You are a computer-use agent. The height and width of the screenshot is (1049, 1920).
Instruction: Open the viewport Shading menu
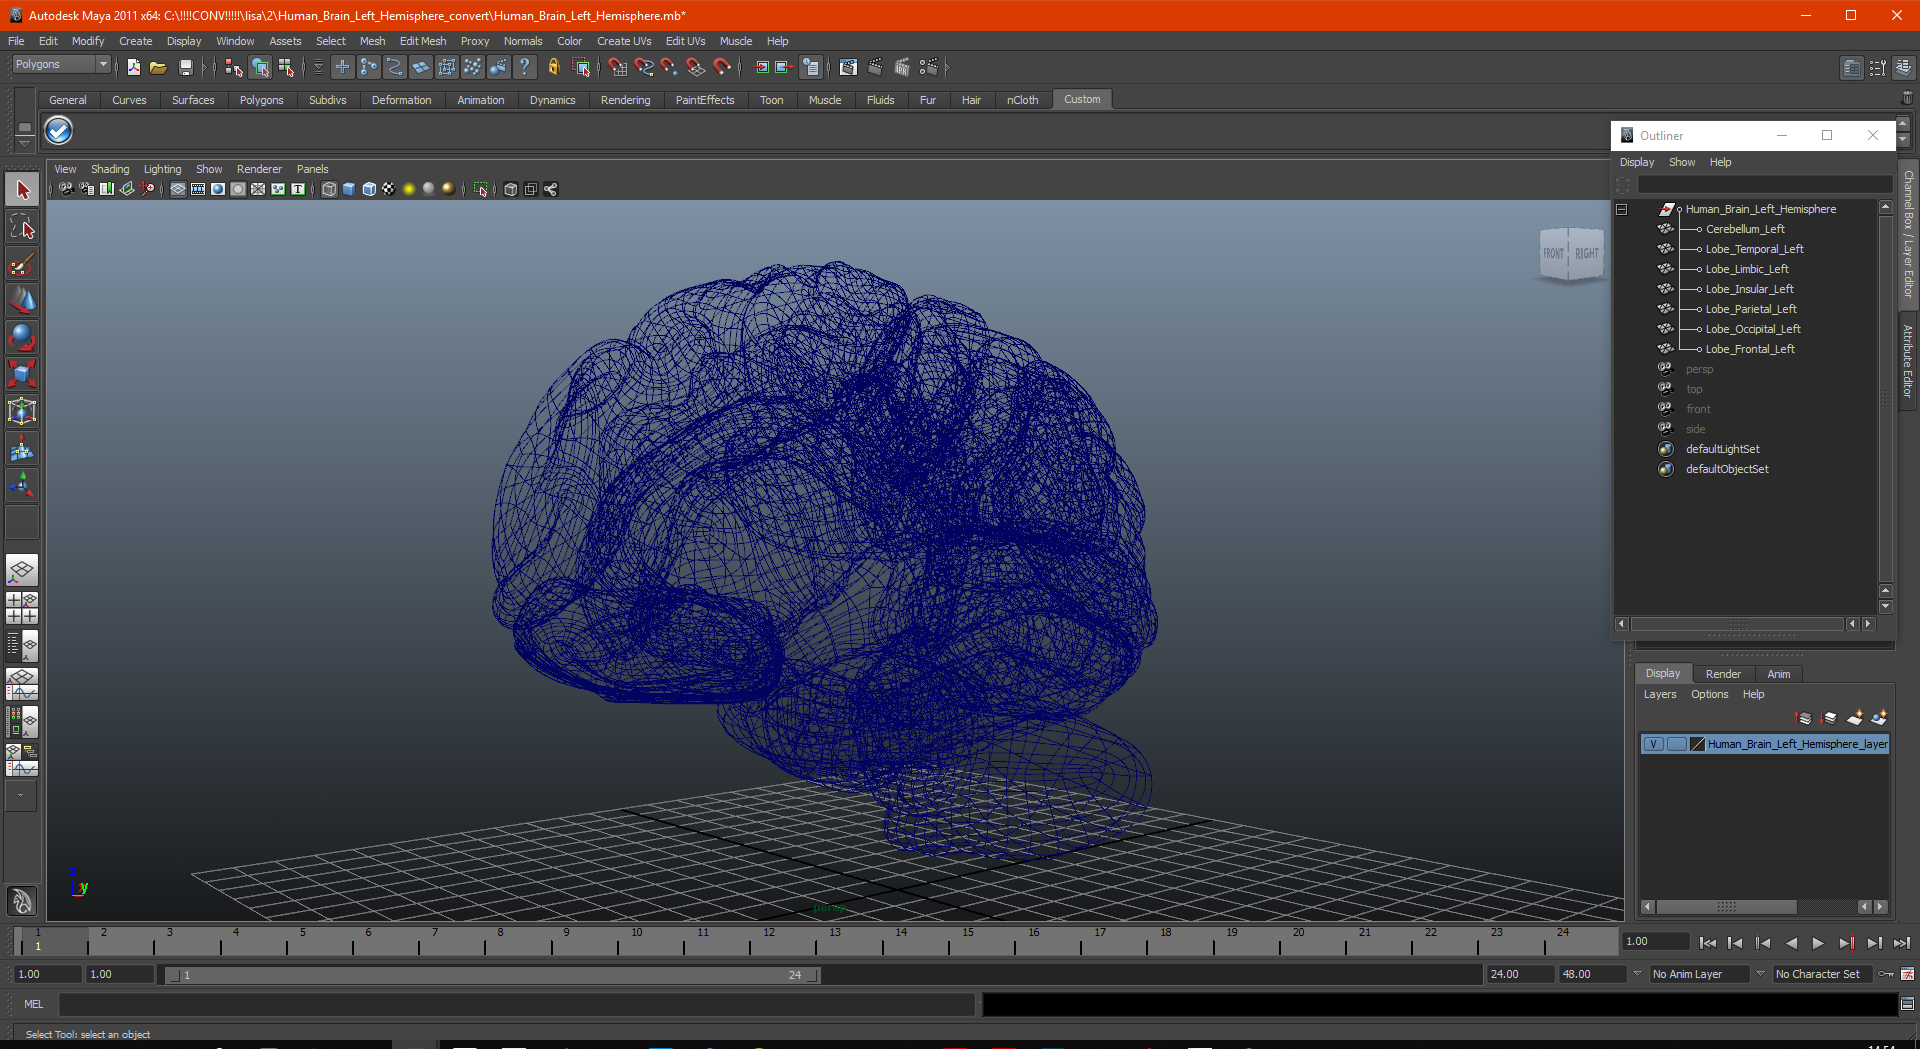pyautogui.click(x=110, y=169)
